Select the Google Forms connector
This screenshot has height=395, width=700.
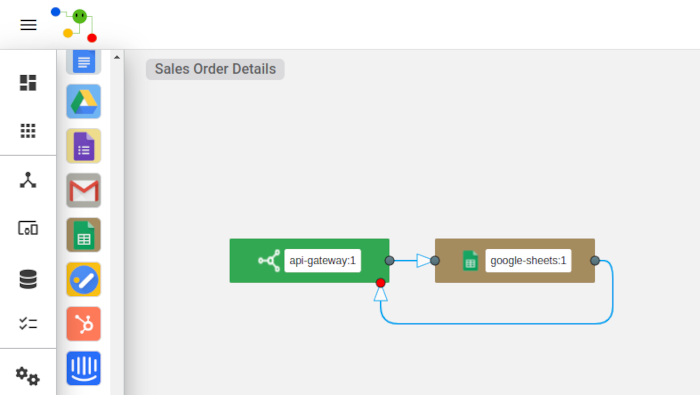(83, 146)
